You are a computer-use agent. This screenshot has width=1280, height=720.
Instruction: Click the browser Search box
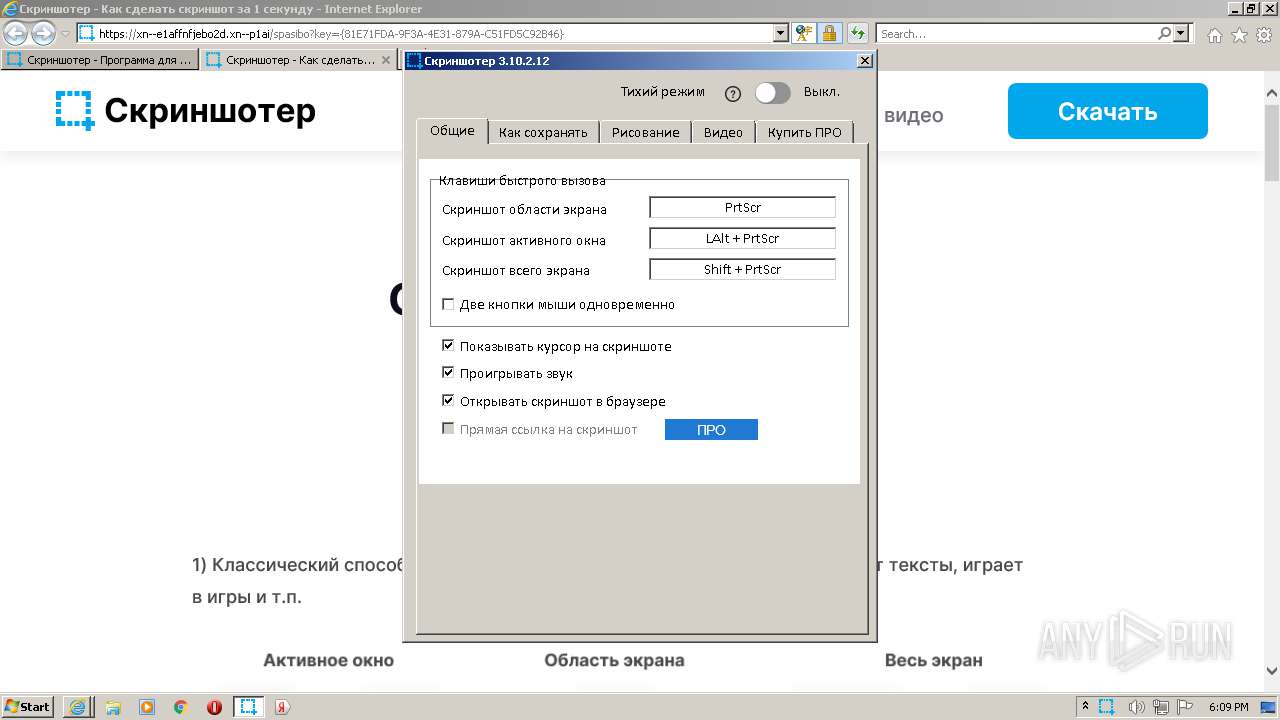pos(1016,33)
